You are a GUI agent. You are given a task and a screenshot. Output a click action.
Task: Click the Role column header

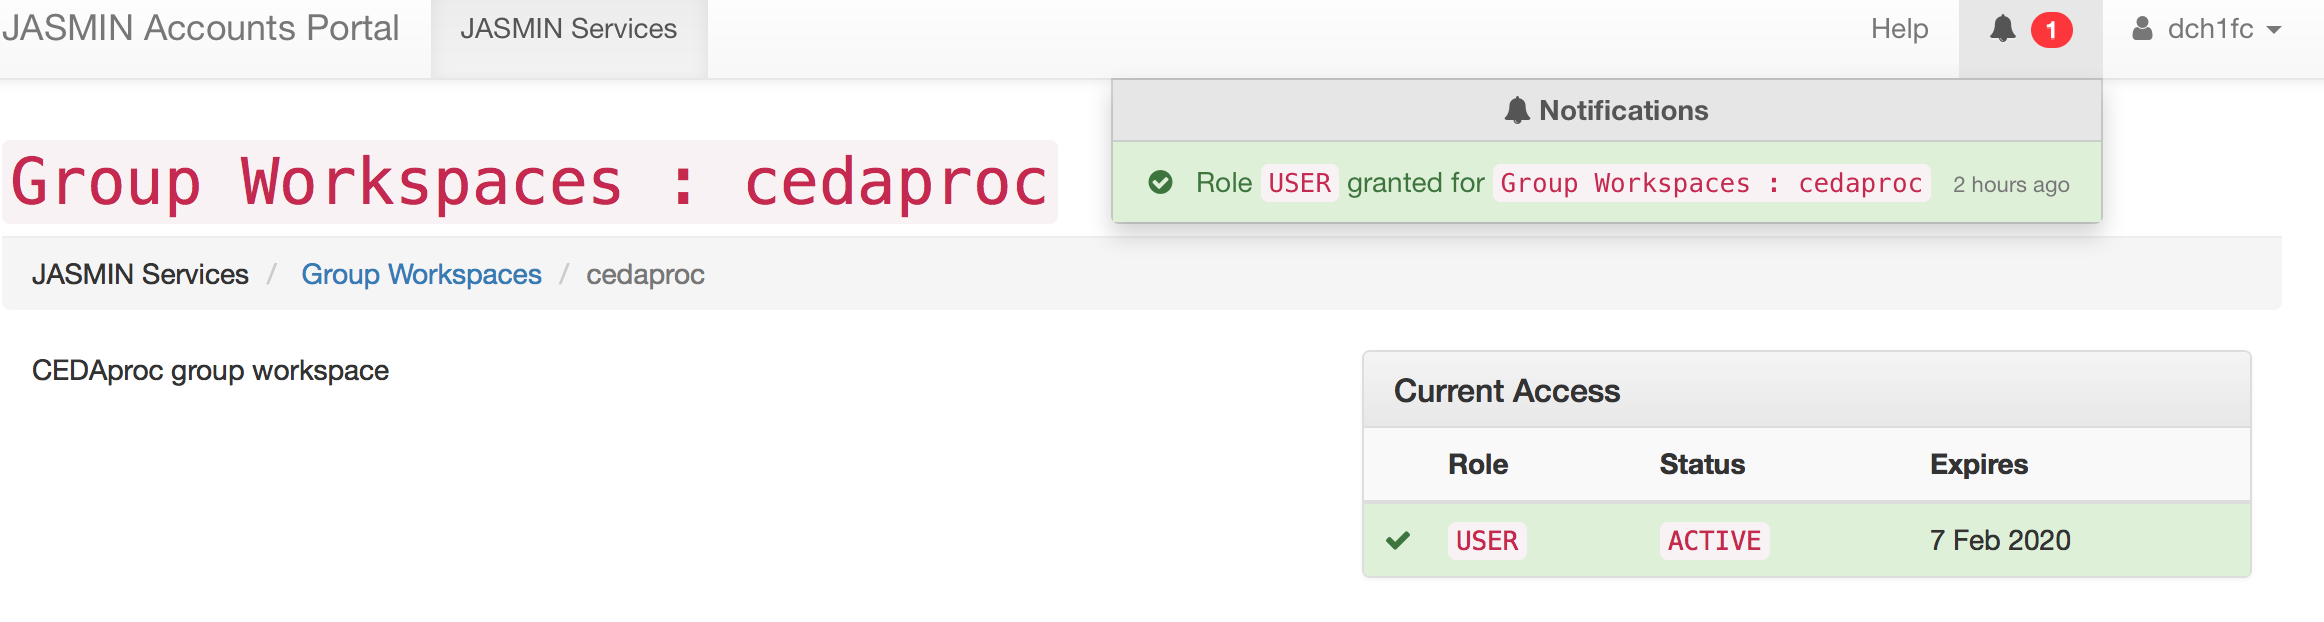pos(1478,464)
